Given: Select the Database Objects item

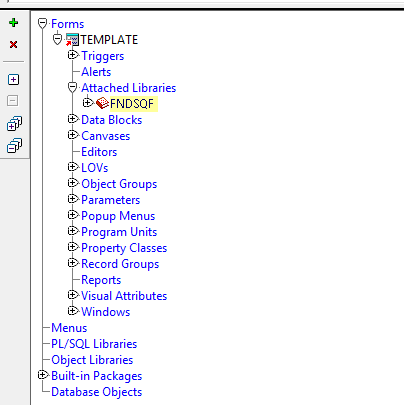Looking at the screenshot, I should 97,392.
